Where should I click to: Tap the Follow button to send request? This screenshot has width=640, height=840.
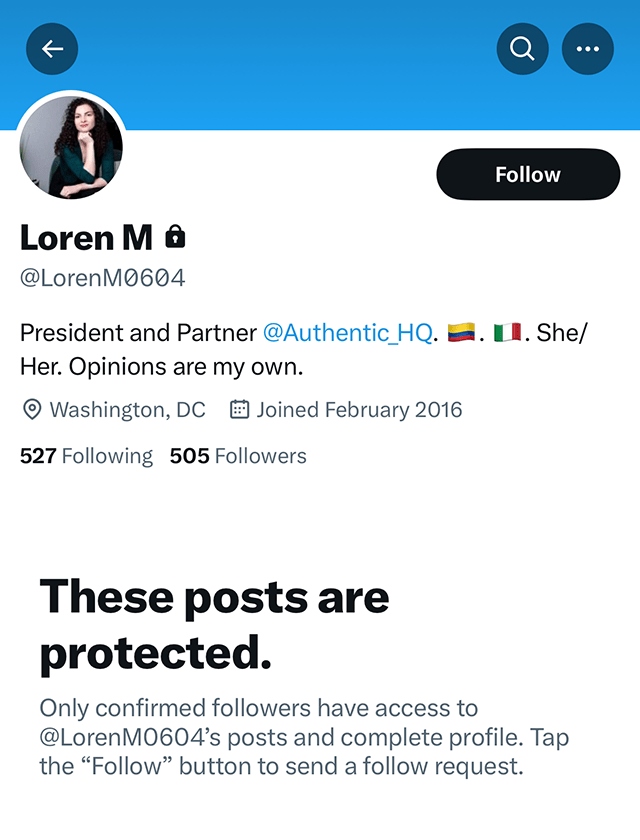point(527,173)
